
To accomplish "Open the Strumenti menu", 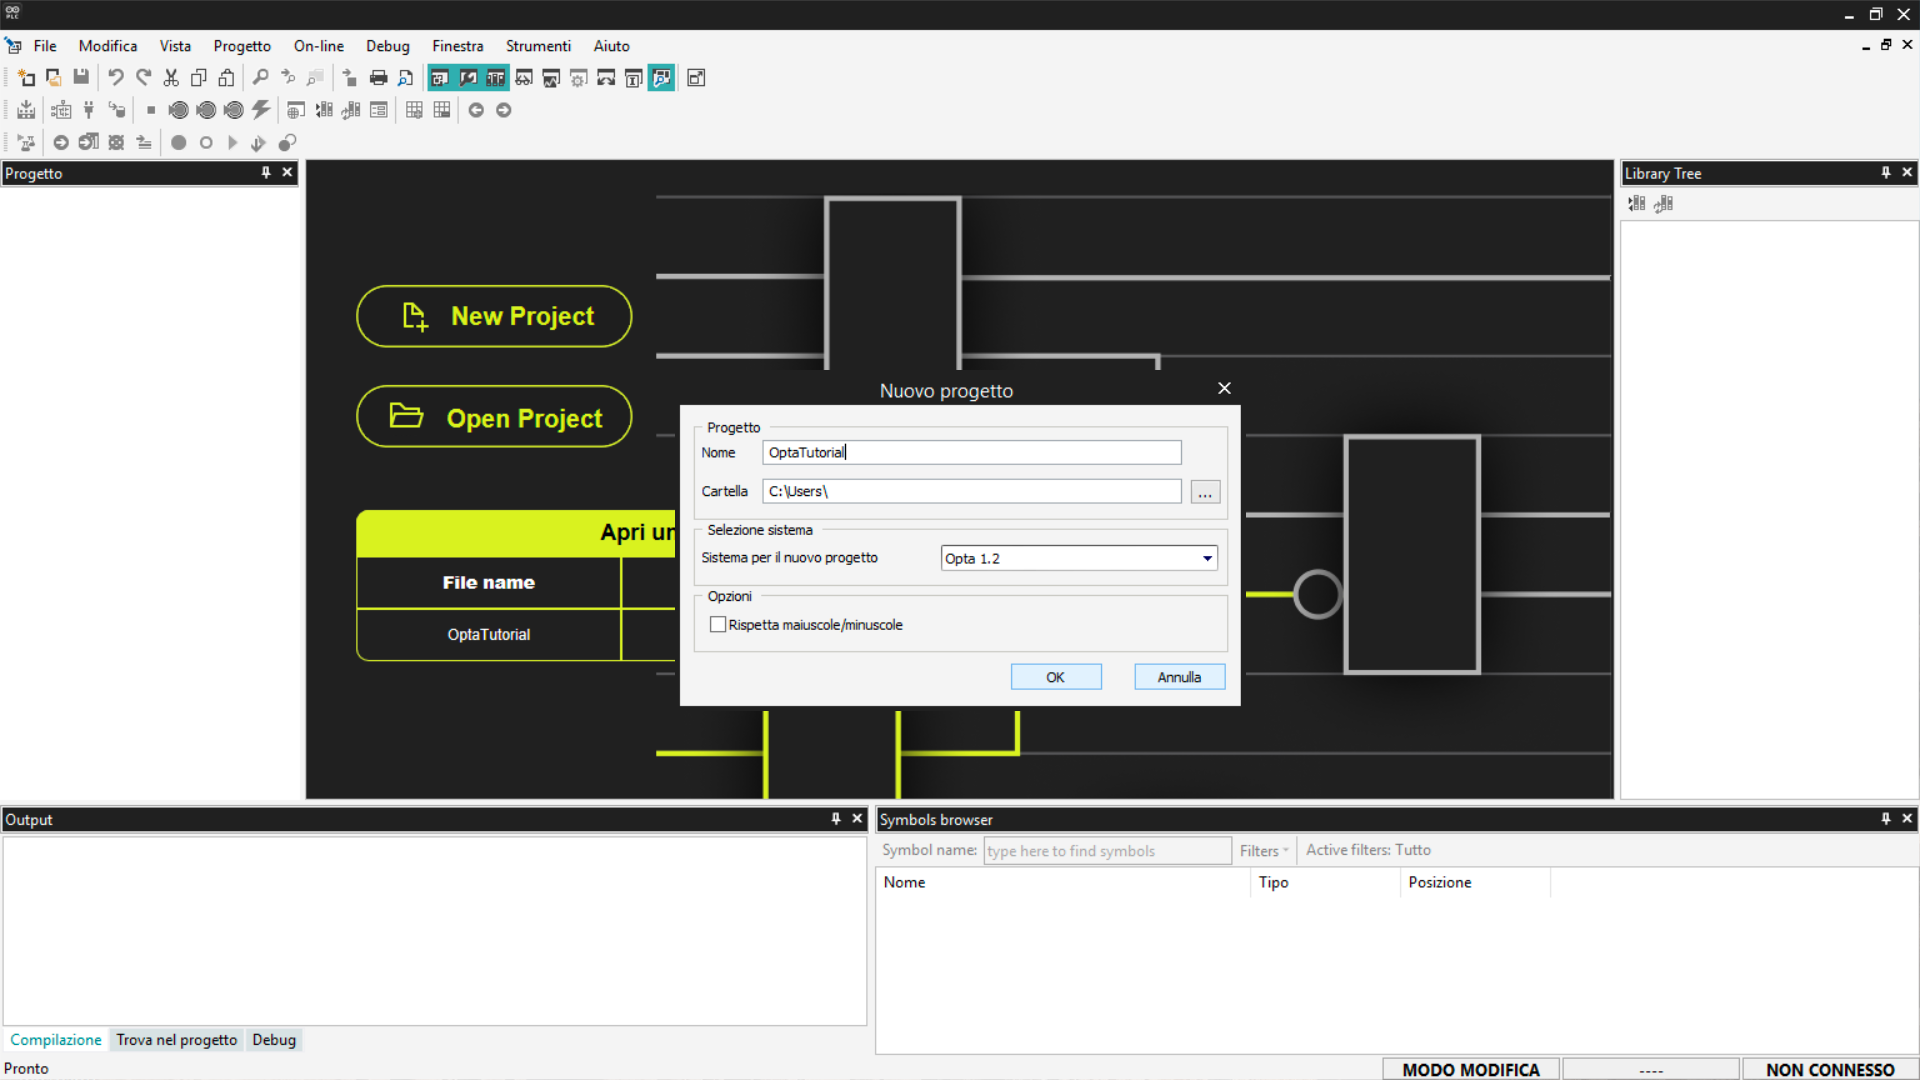I will (537, 46).
